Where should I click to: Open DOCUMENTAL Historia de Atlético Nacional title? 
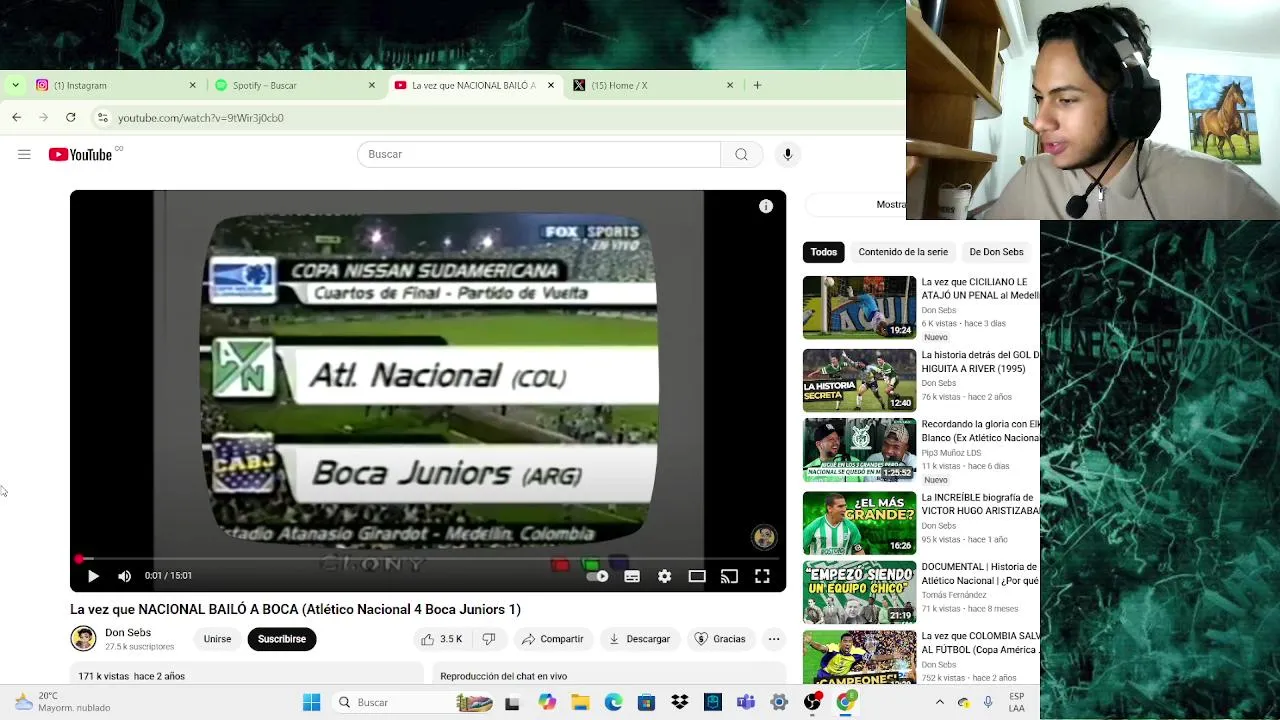click(980, 574)
